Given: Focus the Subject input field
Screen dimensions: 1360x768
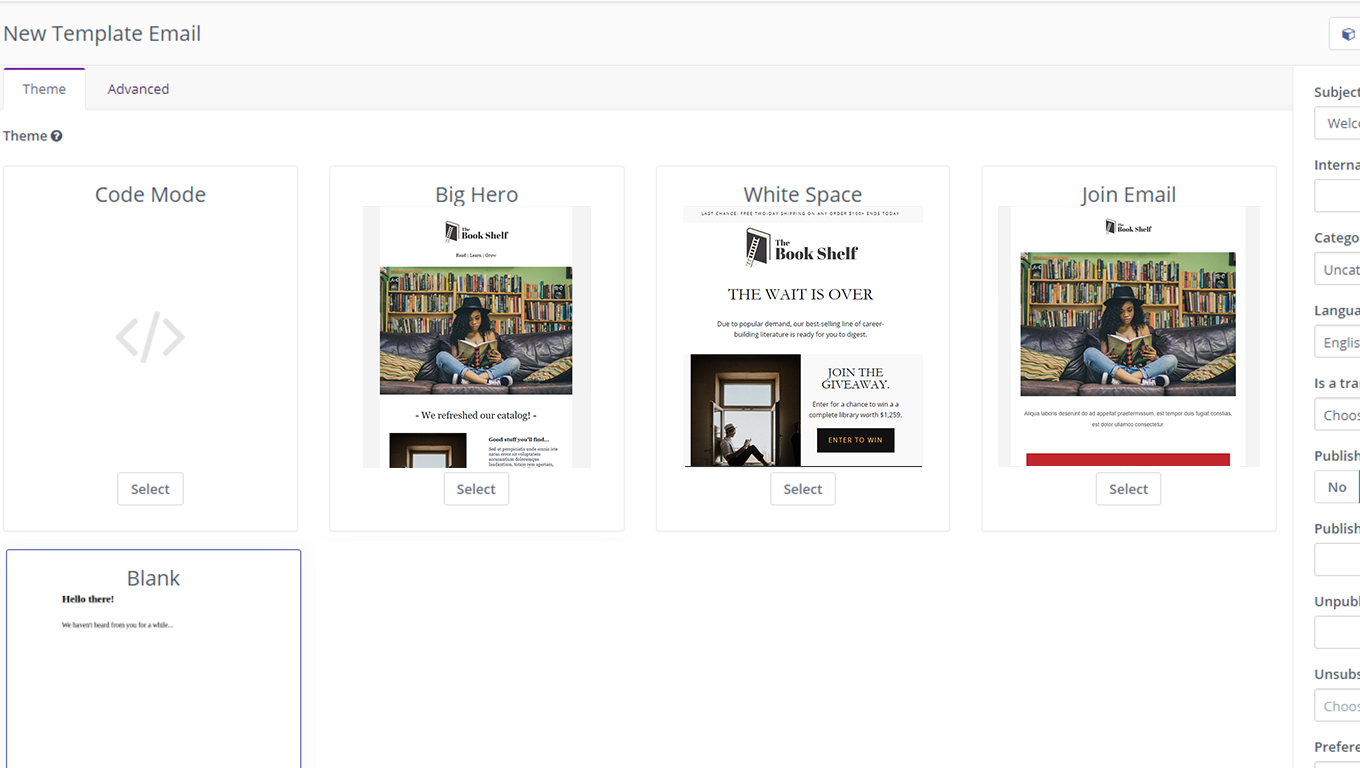Looking at the screenshot, I should point(1337,123).
